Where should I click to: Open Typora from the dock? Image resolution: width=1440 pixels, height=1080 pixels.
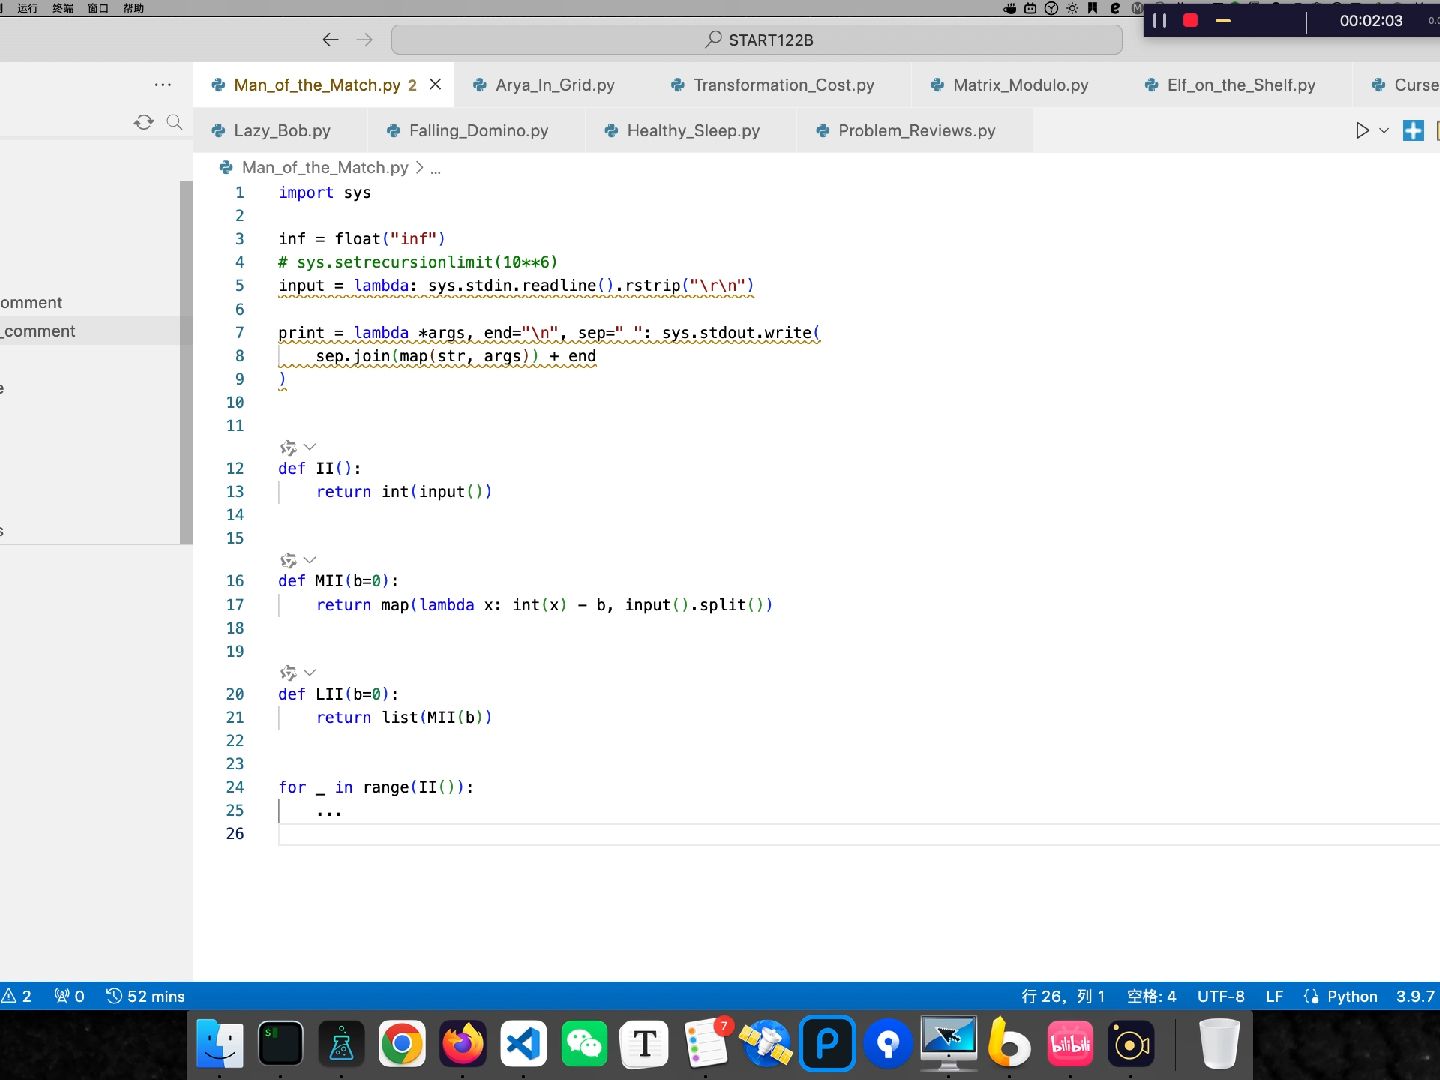[645, 1044]
